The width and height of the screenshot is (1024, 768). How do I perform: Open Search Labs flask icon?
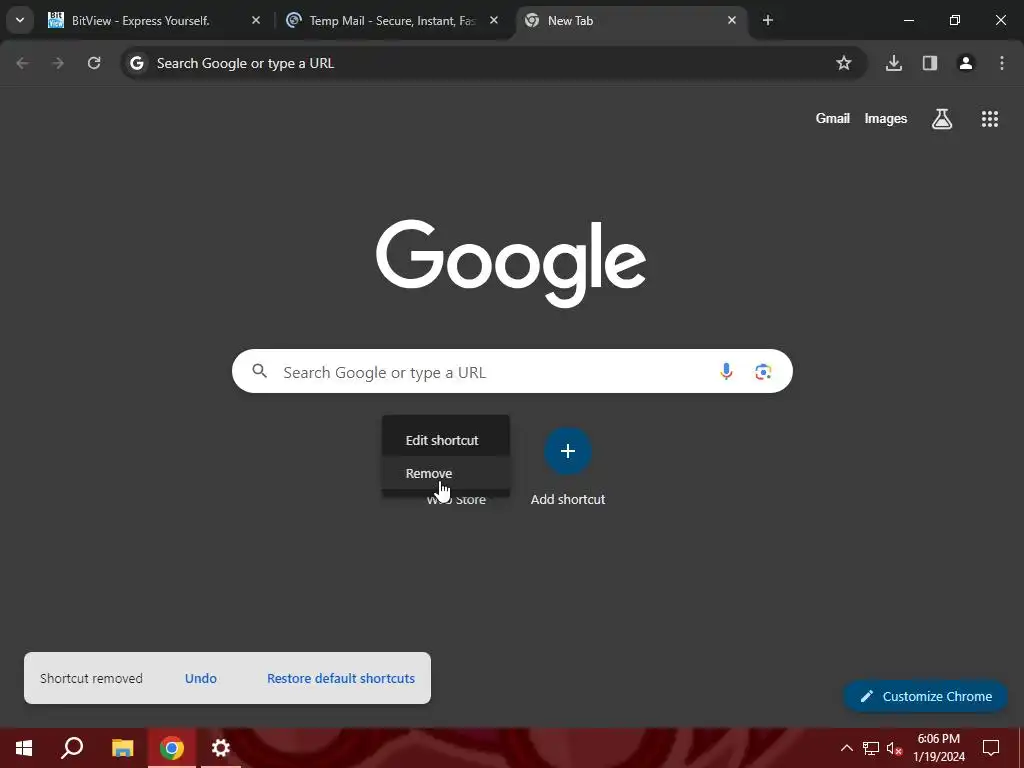[x=942, y=118]
